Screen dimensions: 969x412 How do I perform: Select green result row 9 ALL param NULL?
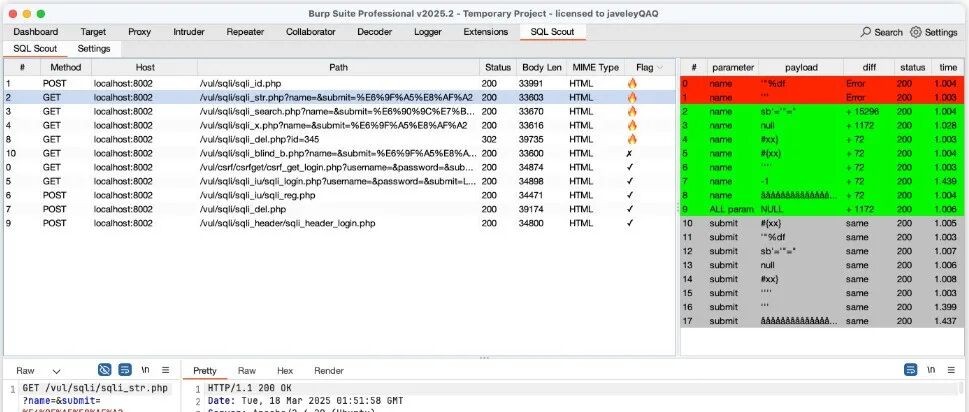(x=823, y=209)
